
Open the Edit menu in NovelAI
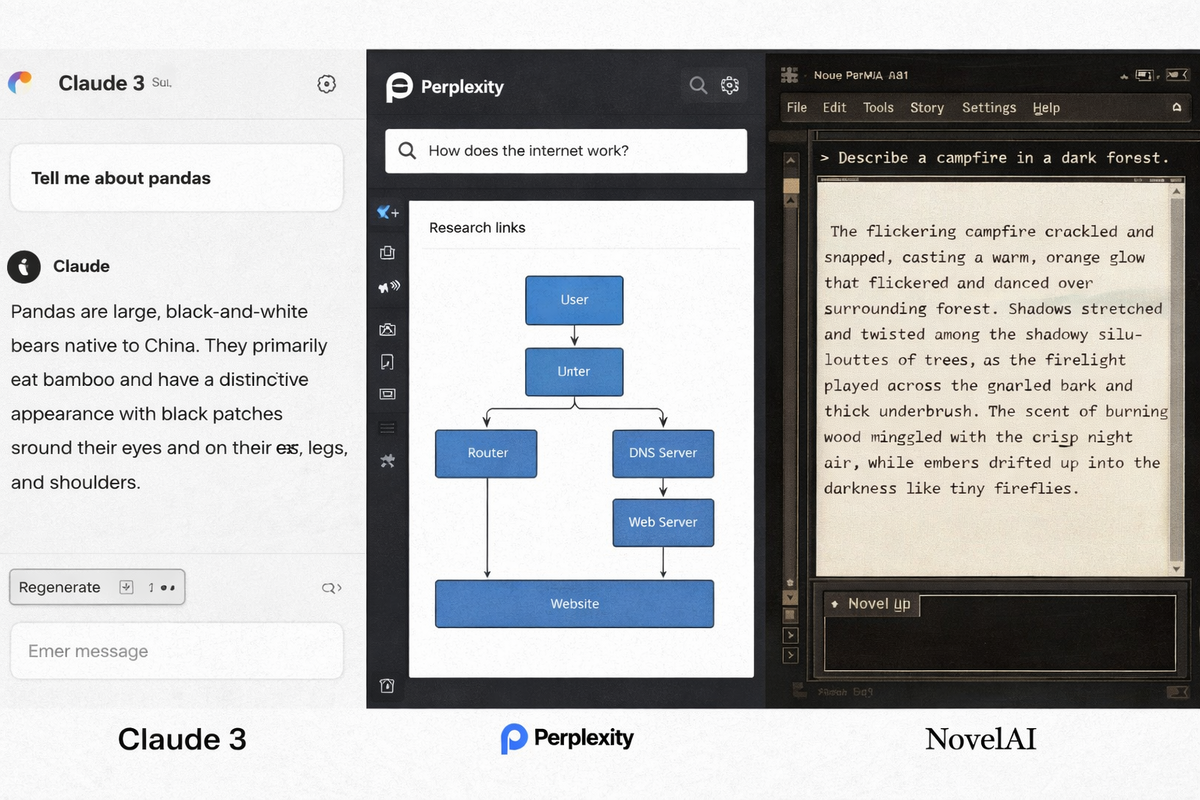pos(834,108)
